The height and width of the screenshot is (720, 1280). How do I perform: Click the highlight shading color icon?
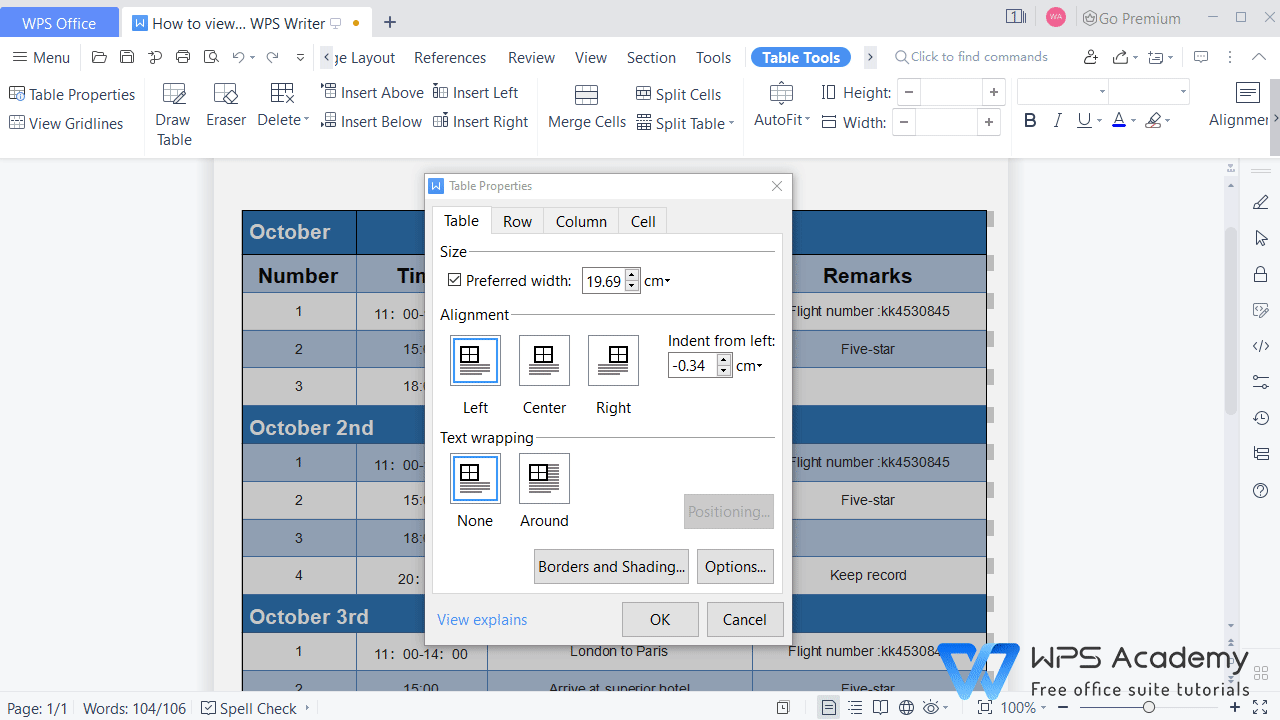(x=1153, y=121)
